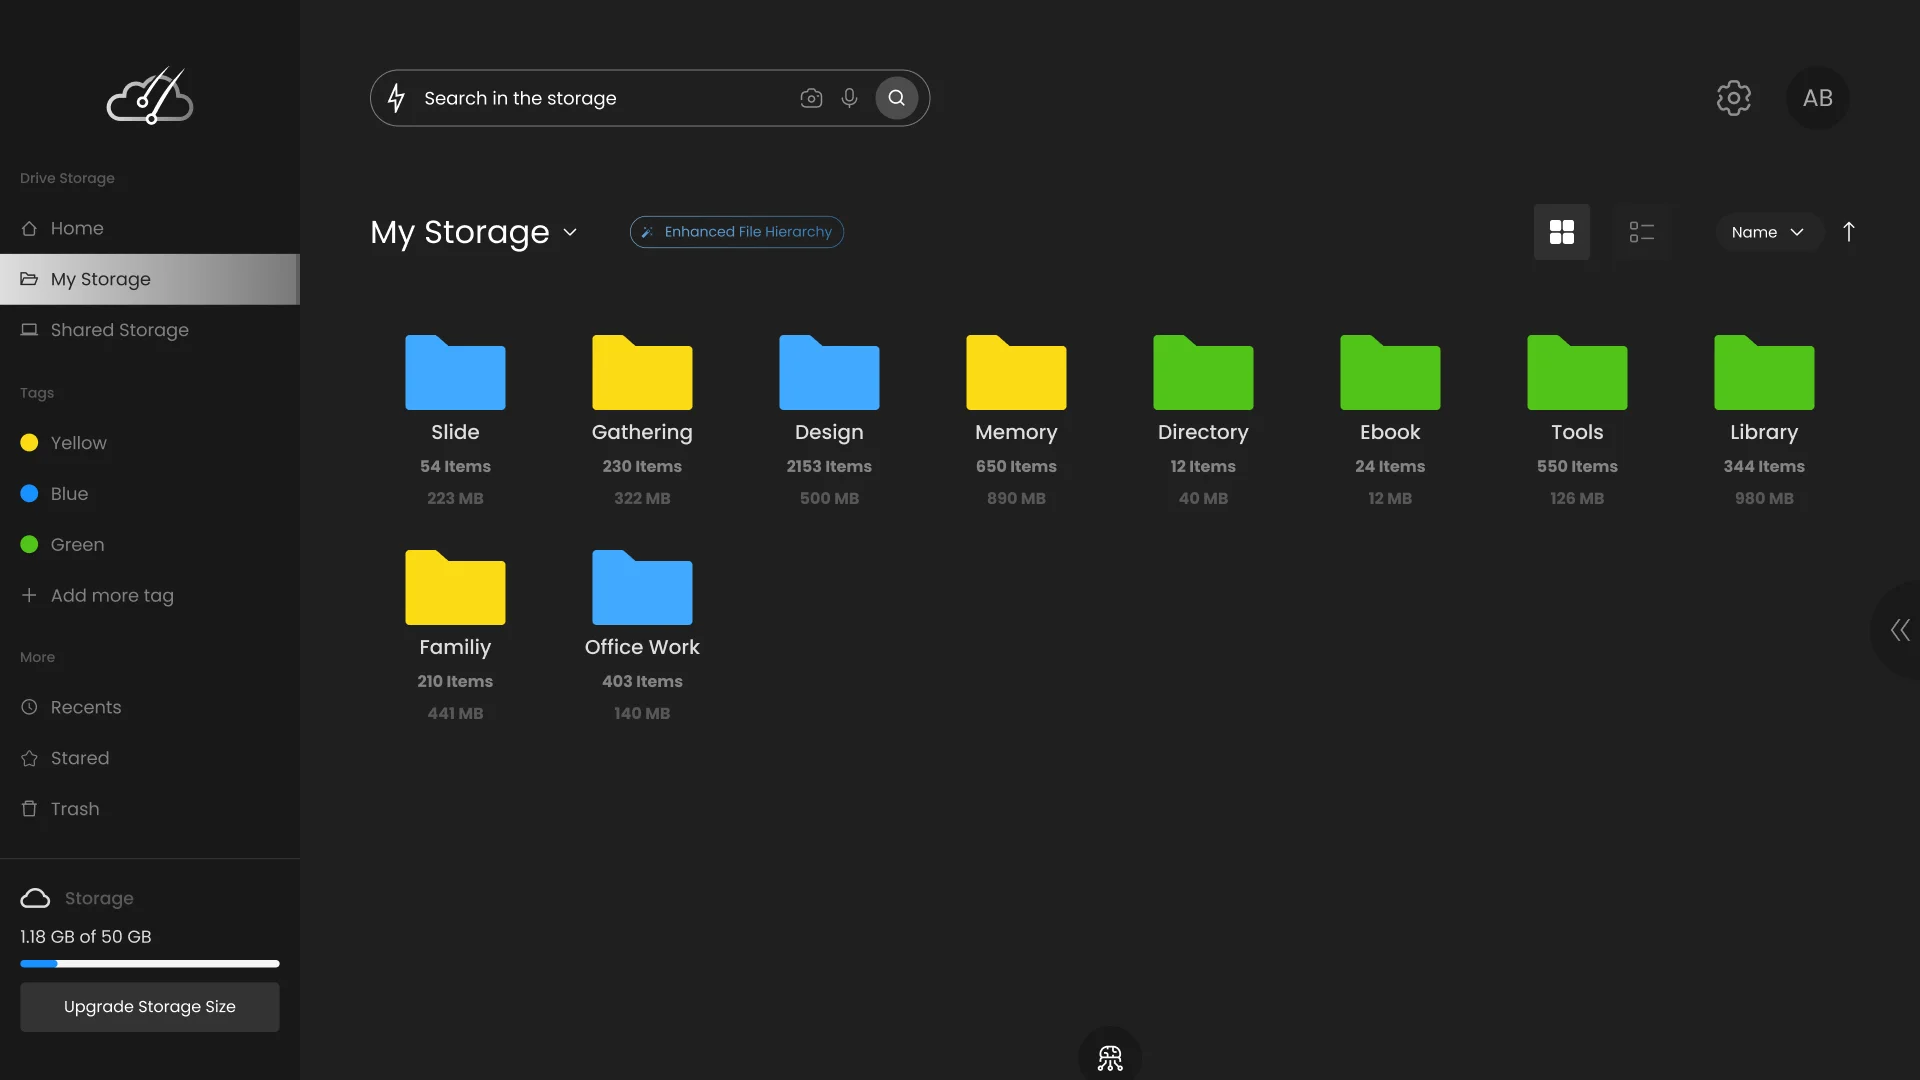Open the Memory folder
The image size is (1920, 1080).
[x=1016, y=372]
